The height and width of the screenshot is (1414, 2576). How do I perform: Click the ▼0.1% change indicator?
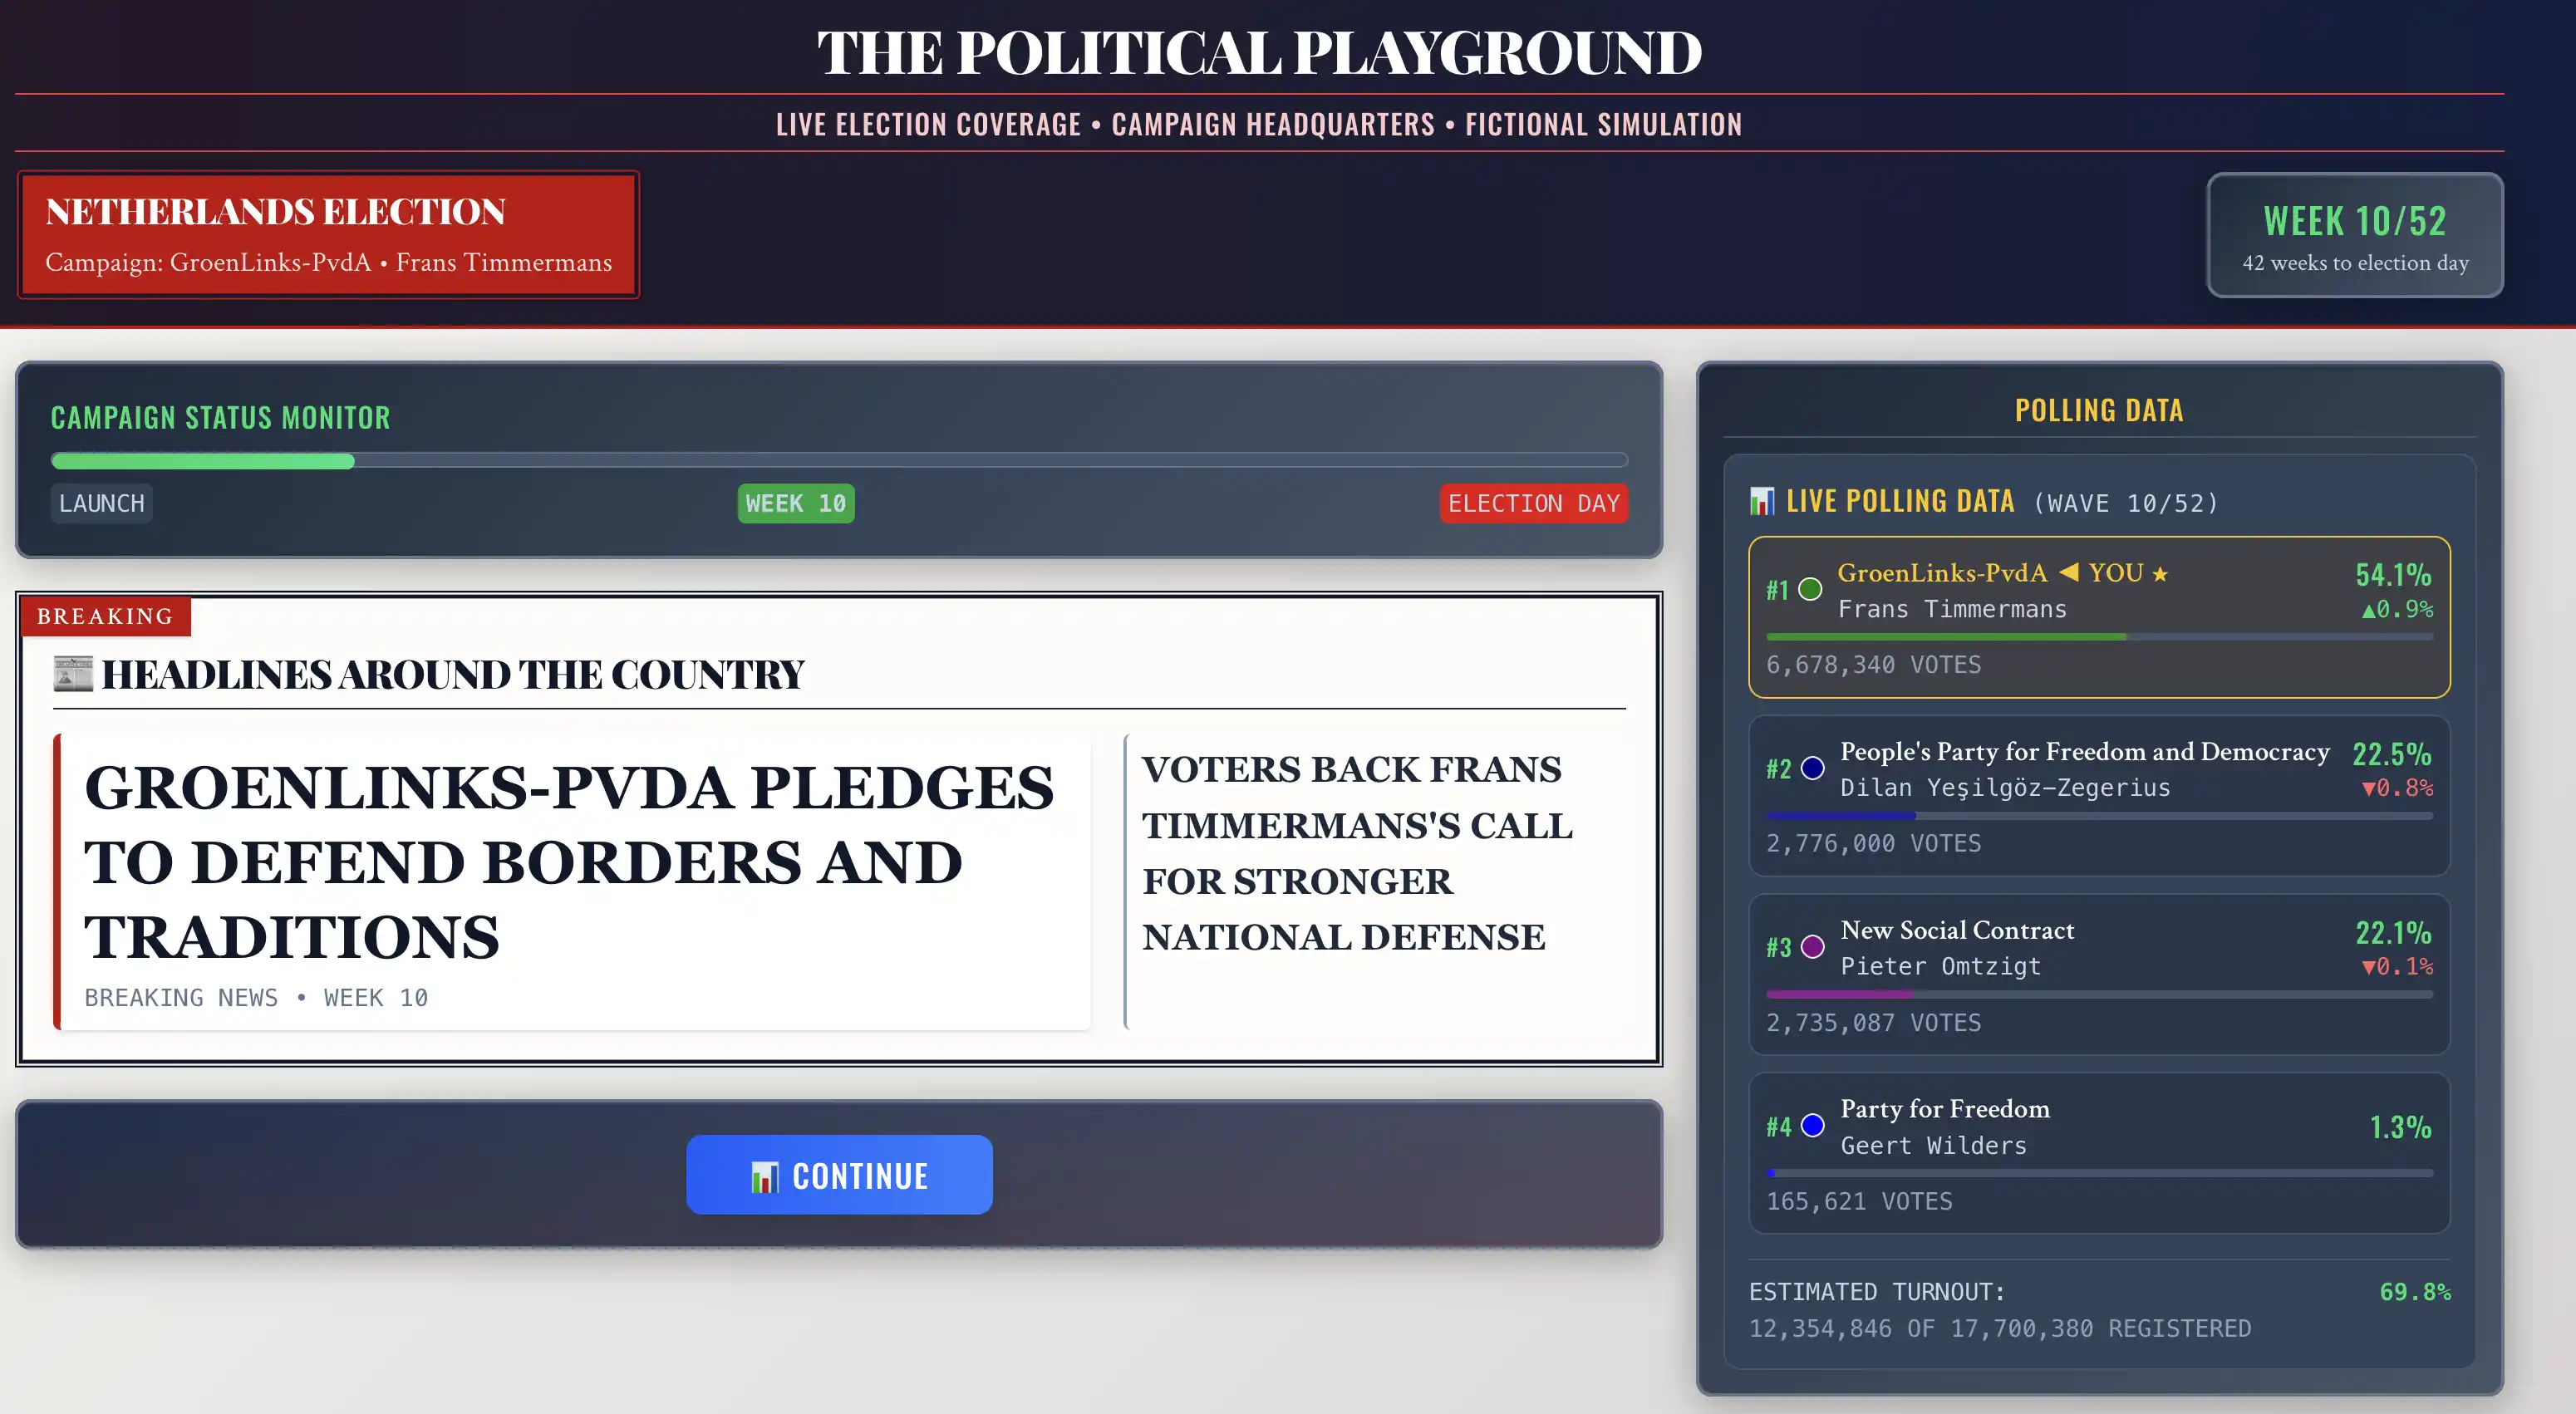click(x=2397, y=966)
